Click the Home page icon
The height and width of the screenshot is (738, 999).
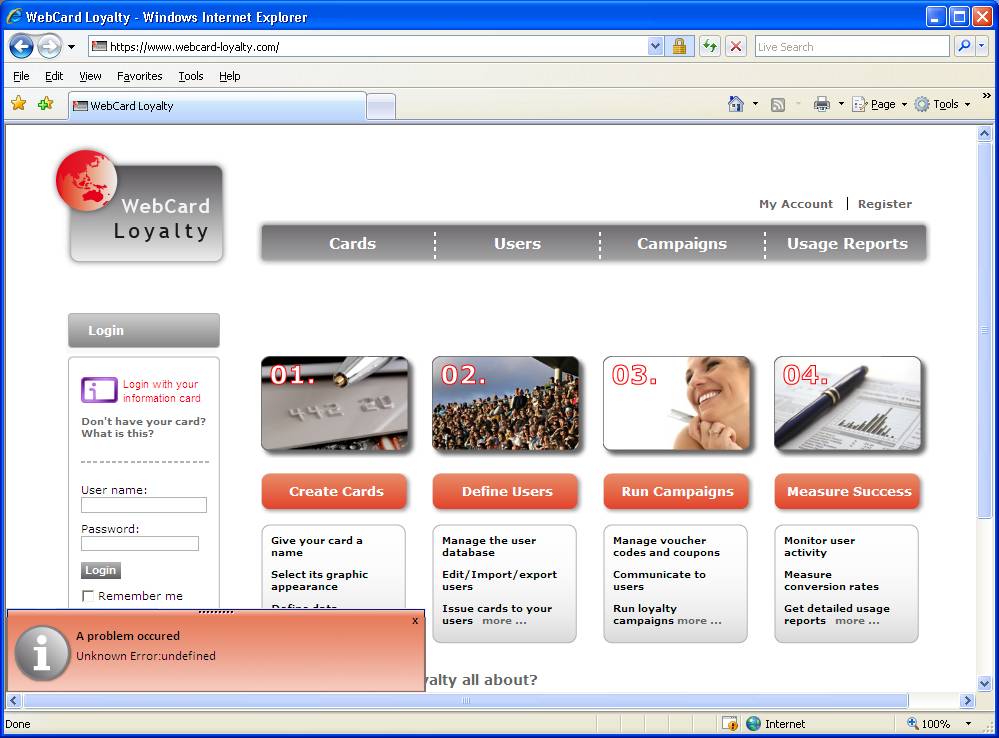[x=736, y=104]
